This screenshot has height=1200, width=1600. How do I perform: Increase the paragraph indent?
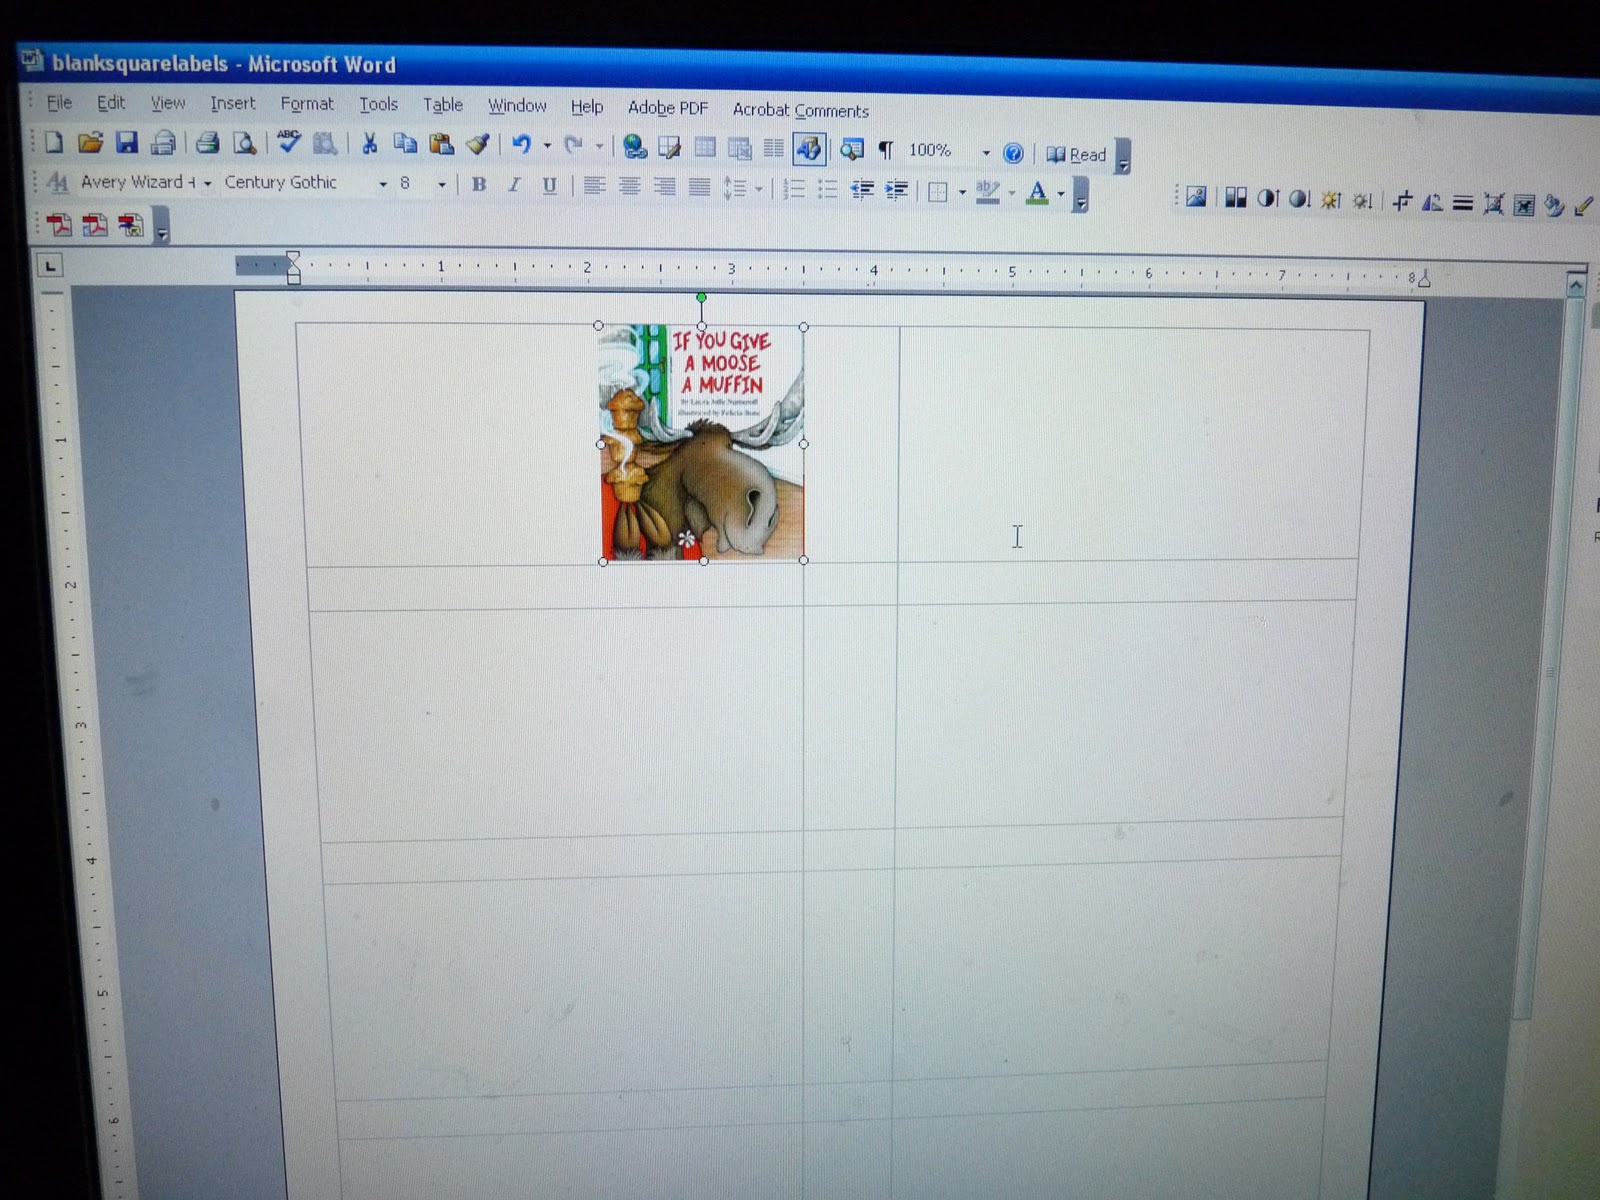(x=897, y=189)
